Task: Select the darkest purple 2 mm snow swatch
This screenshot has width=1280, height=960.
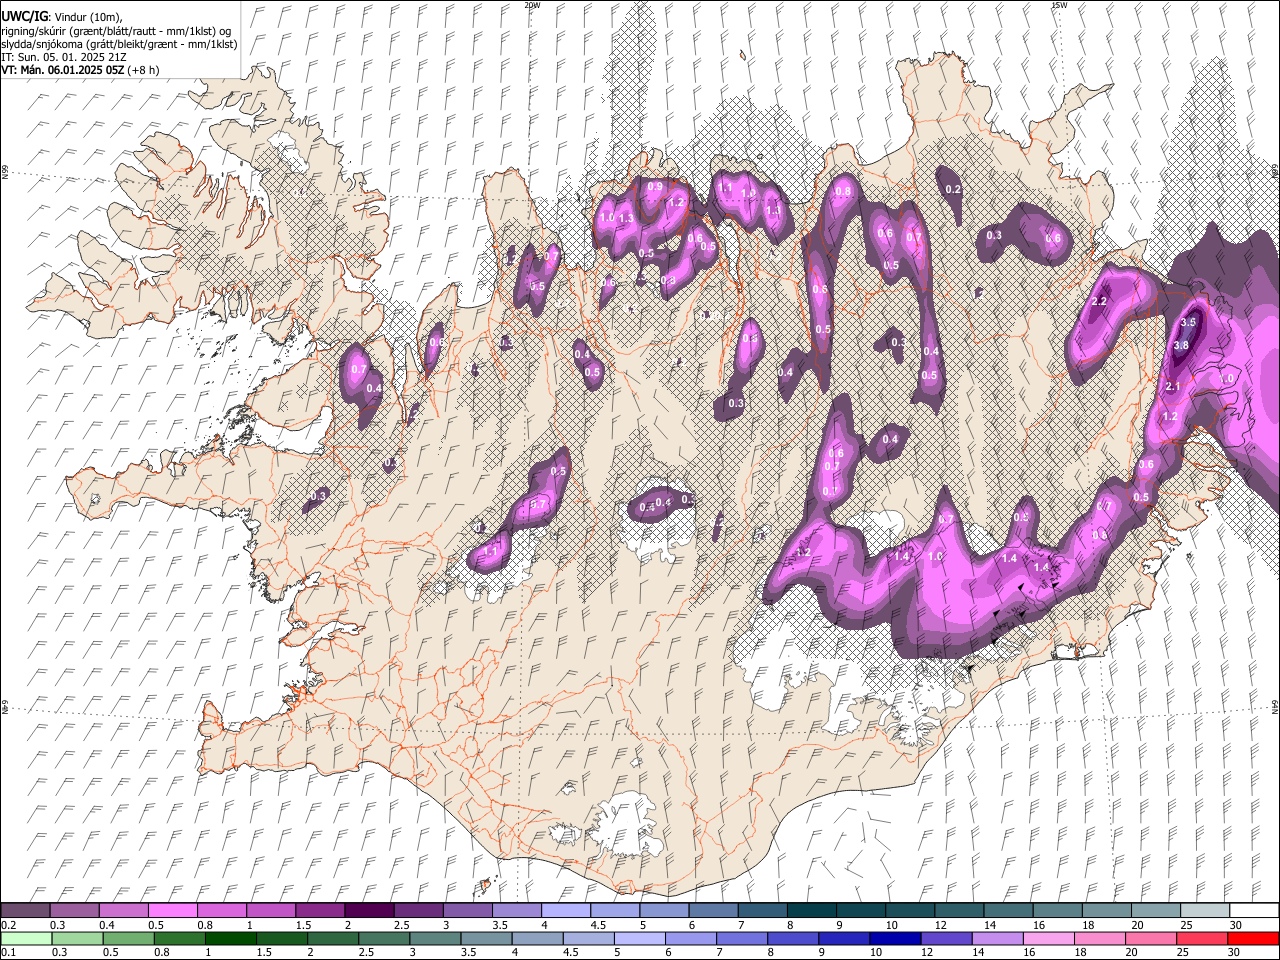Action: point(369,910)
